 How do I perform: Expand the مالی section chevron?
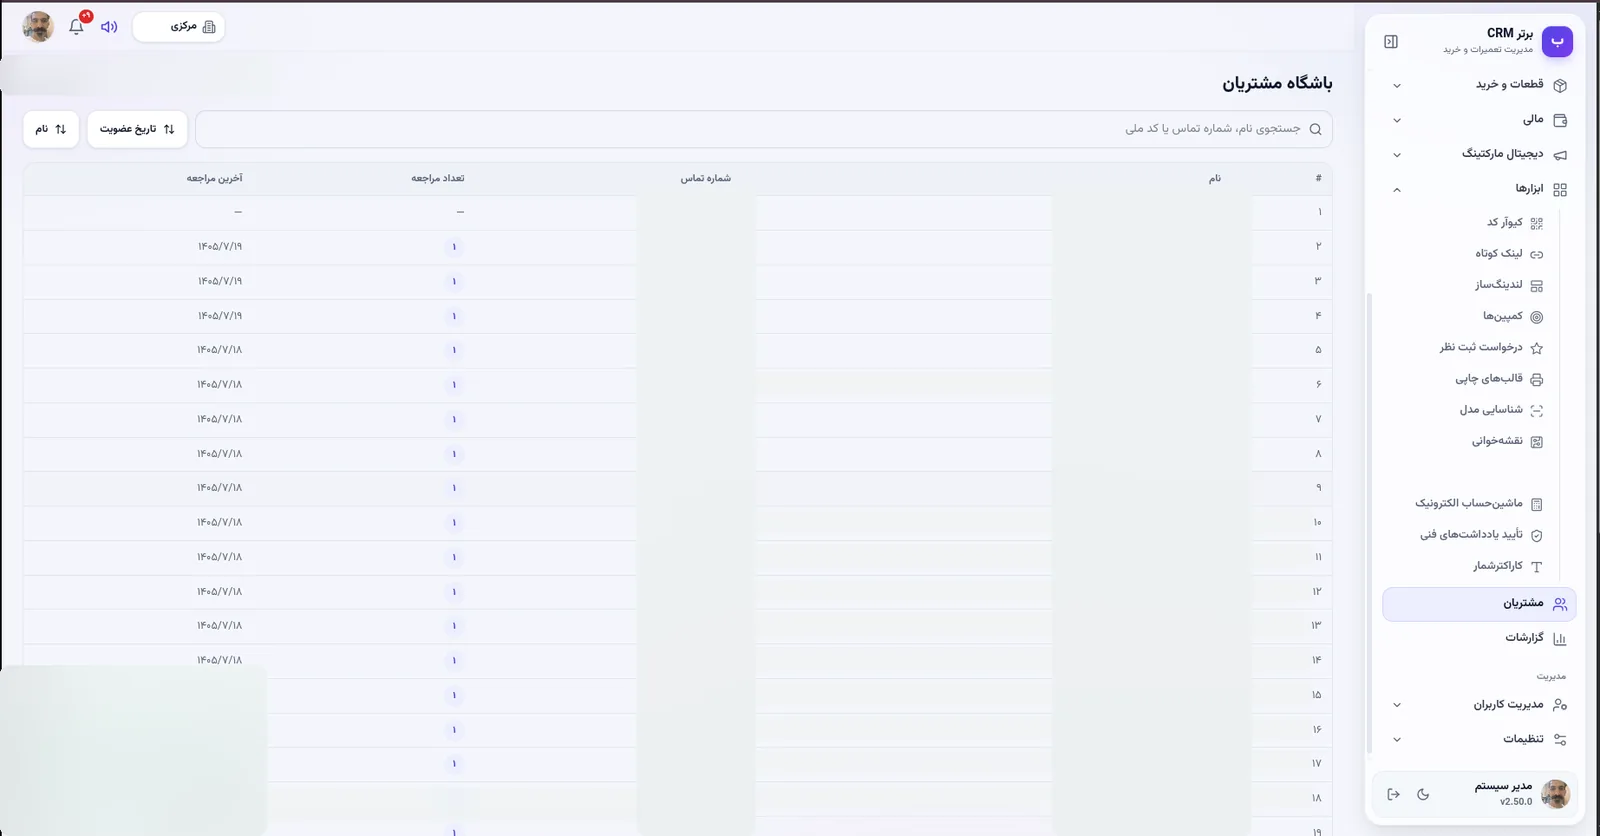click(1397, 120)
